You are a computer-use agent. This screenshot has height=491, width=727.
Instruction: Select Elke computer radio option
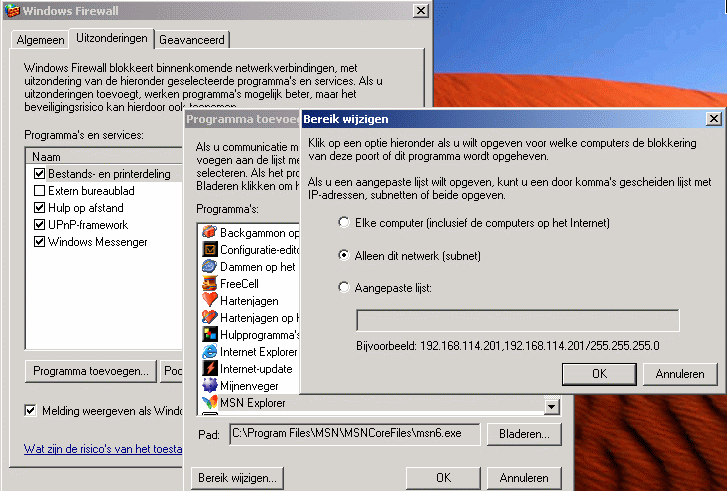(344, 223)
